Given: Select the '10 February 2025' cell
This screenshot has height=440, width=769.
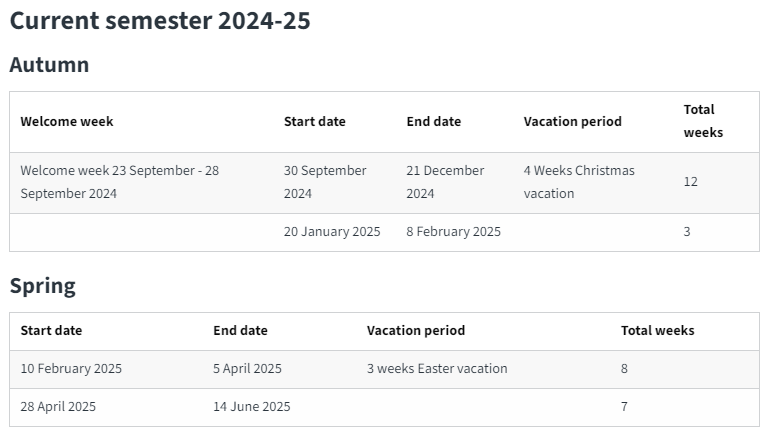Looking at the screenshot, I should tap(71, 368).
